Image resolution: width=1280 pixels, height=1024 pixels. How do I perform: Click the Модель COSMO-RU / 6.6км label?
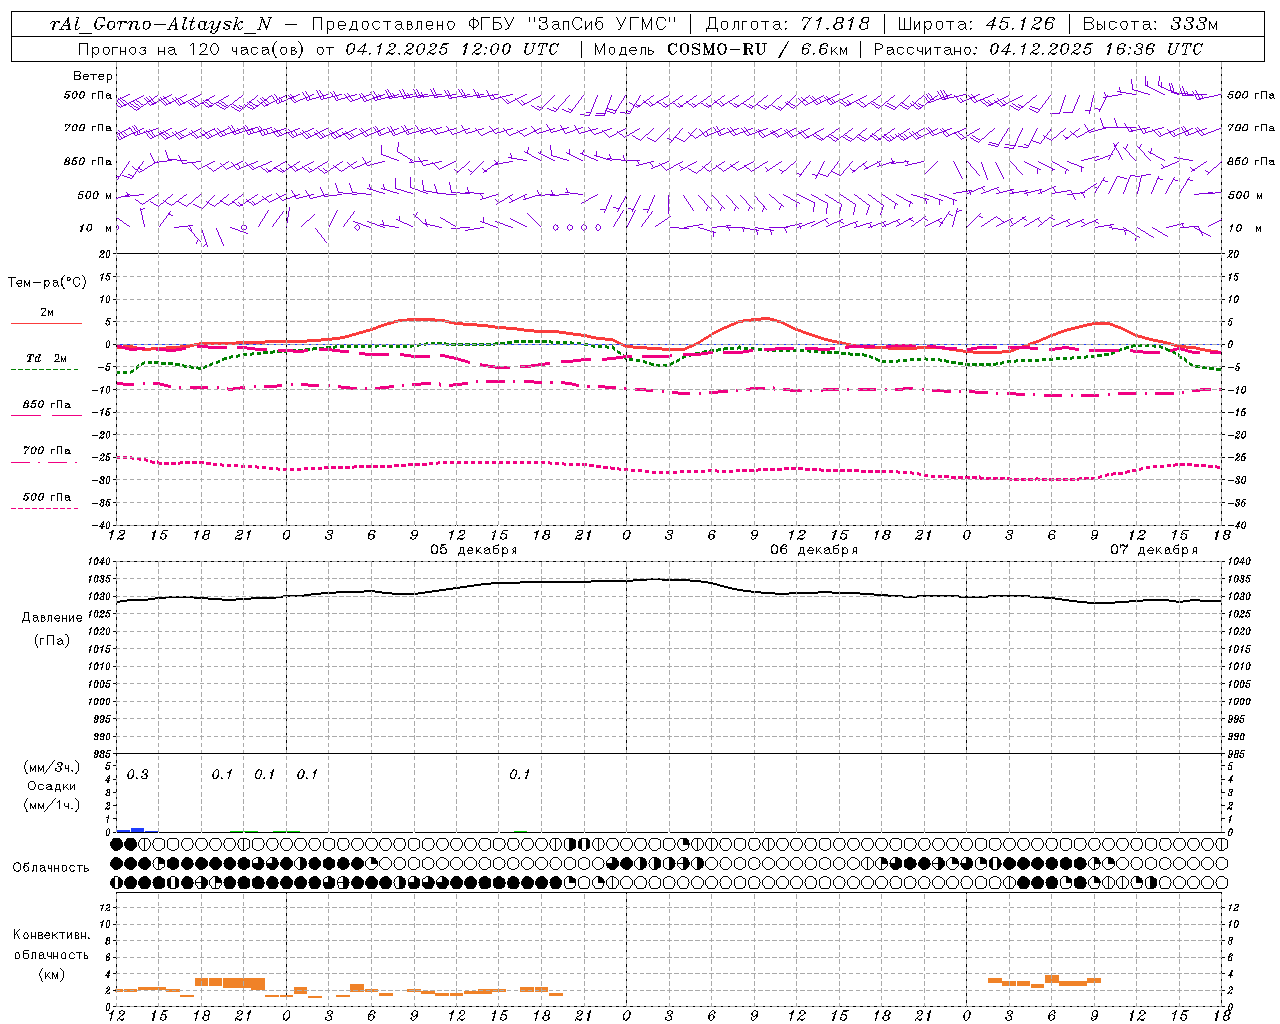(x=721, y=49)
